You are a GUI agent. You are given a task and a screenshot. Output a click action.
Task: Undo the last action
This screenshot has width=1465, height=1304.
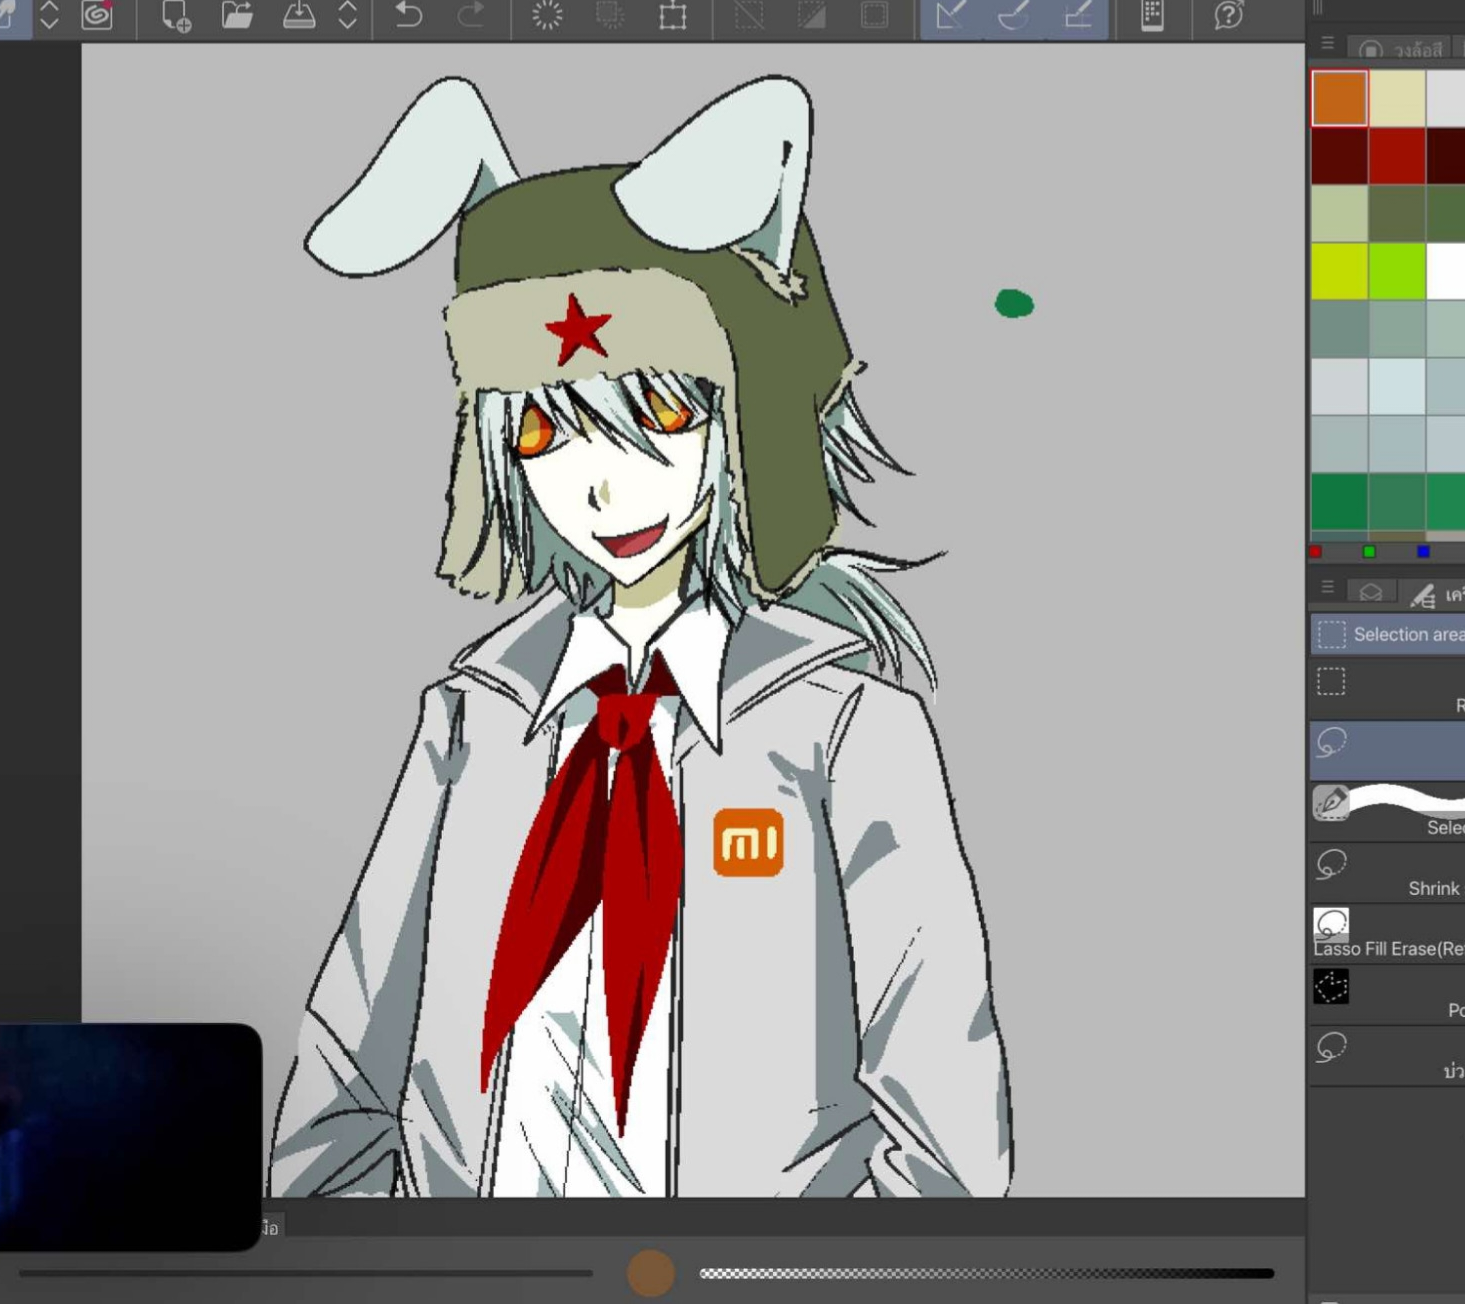point(408,15)
